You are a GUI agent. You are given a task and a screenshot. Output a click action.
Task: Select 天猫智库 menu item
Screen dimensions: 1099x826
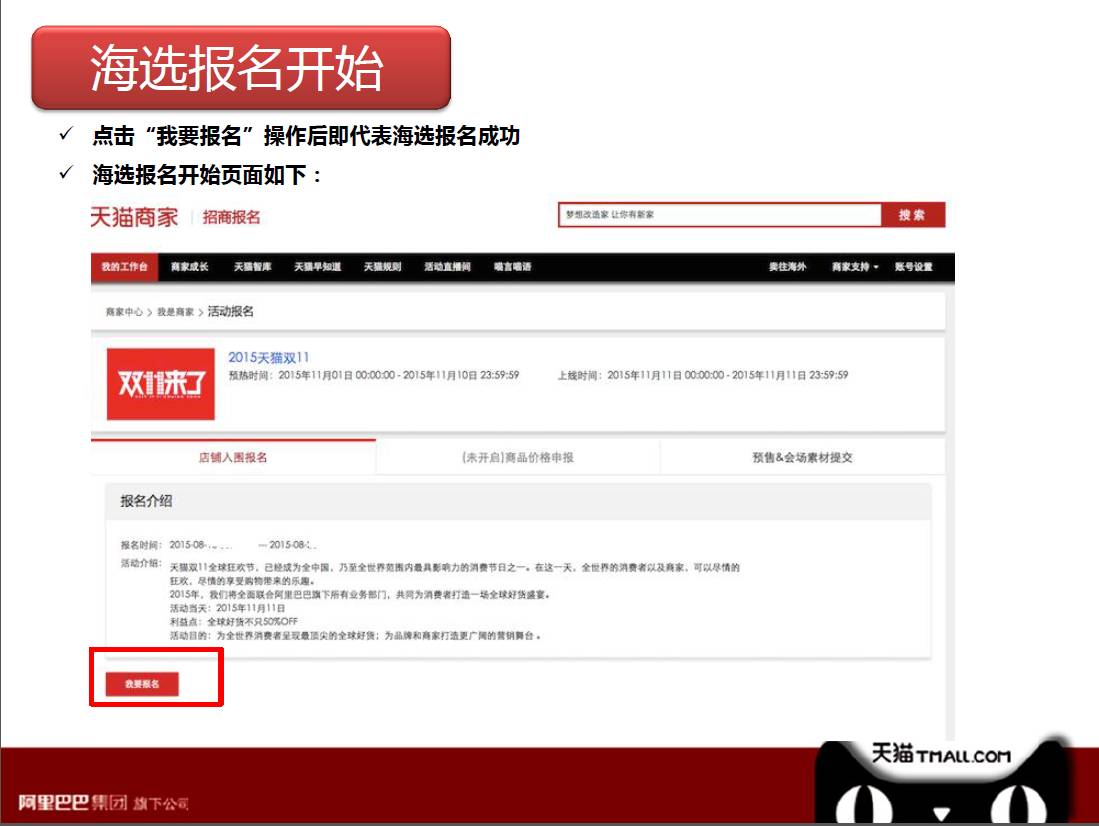253,267
